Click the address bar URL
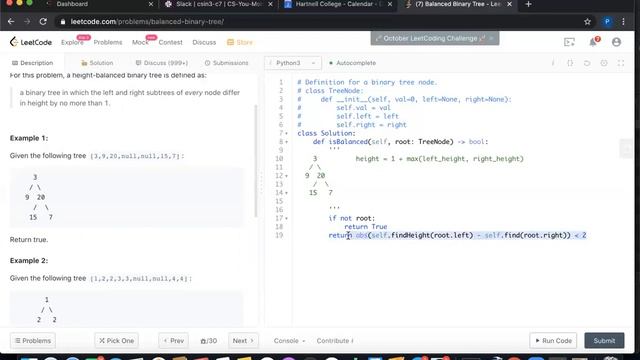 point(147,22)
